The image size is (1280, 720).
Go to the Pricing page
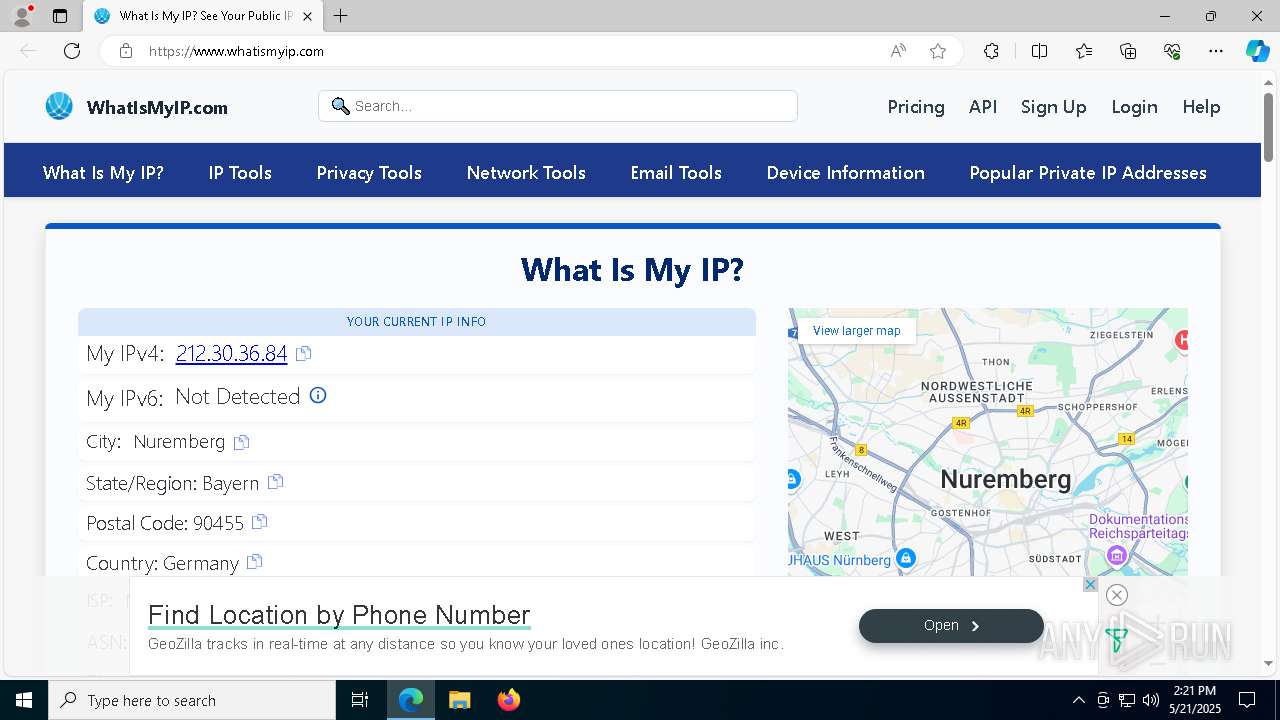click(x=916, y=107)
